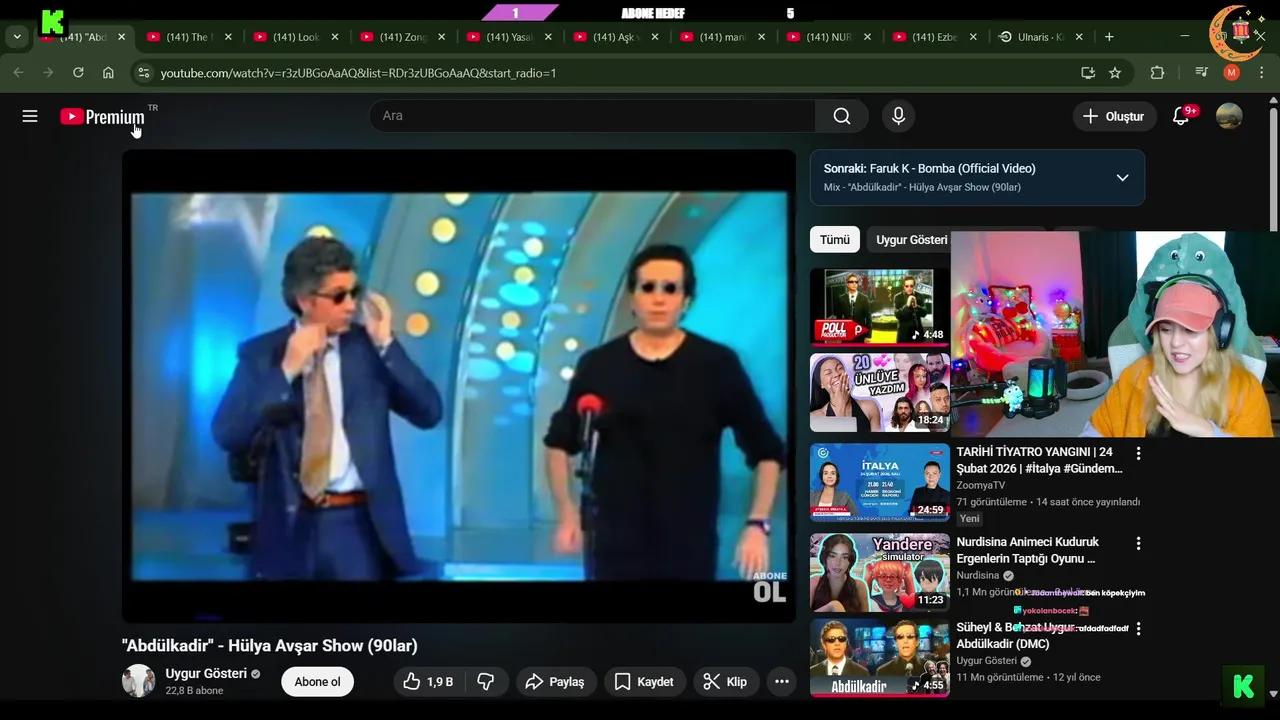Share the video with Paylaş
Screen dimensions: 1280x720
(x=555, y=682)
